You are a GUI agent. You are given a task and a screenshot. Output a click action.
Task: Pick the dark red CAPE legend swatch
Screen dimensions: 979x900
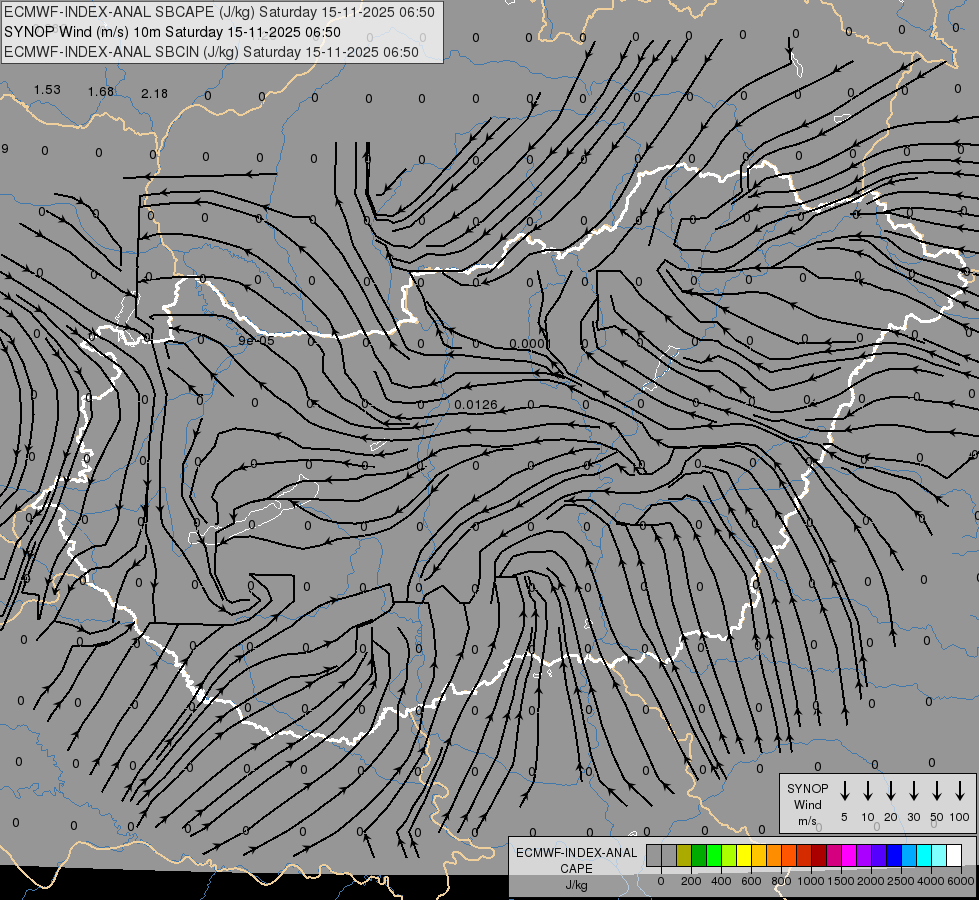[819, 855]
